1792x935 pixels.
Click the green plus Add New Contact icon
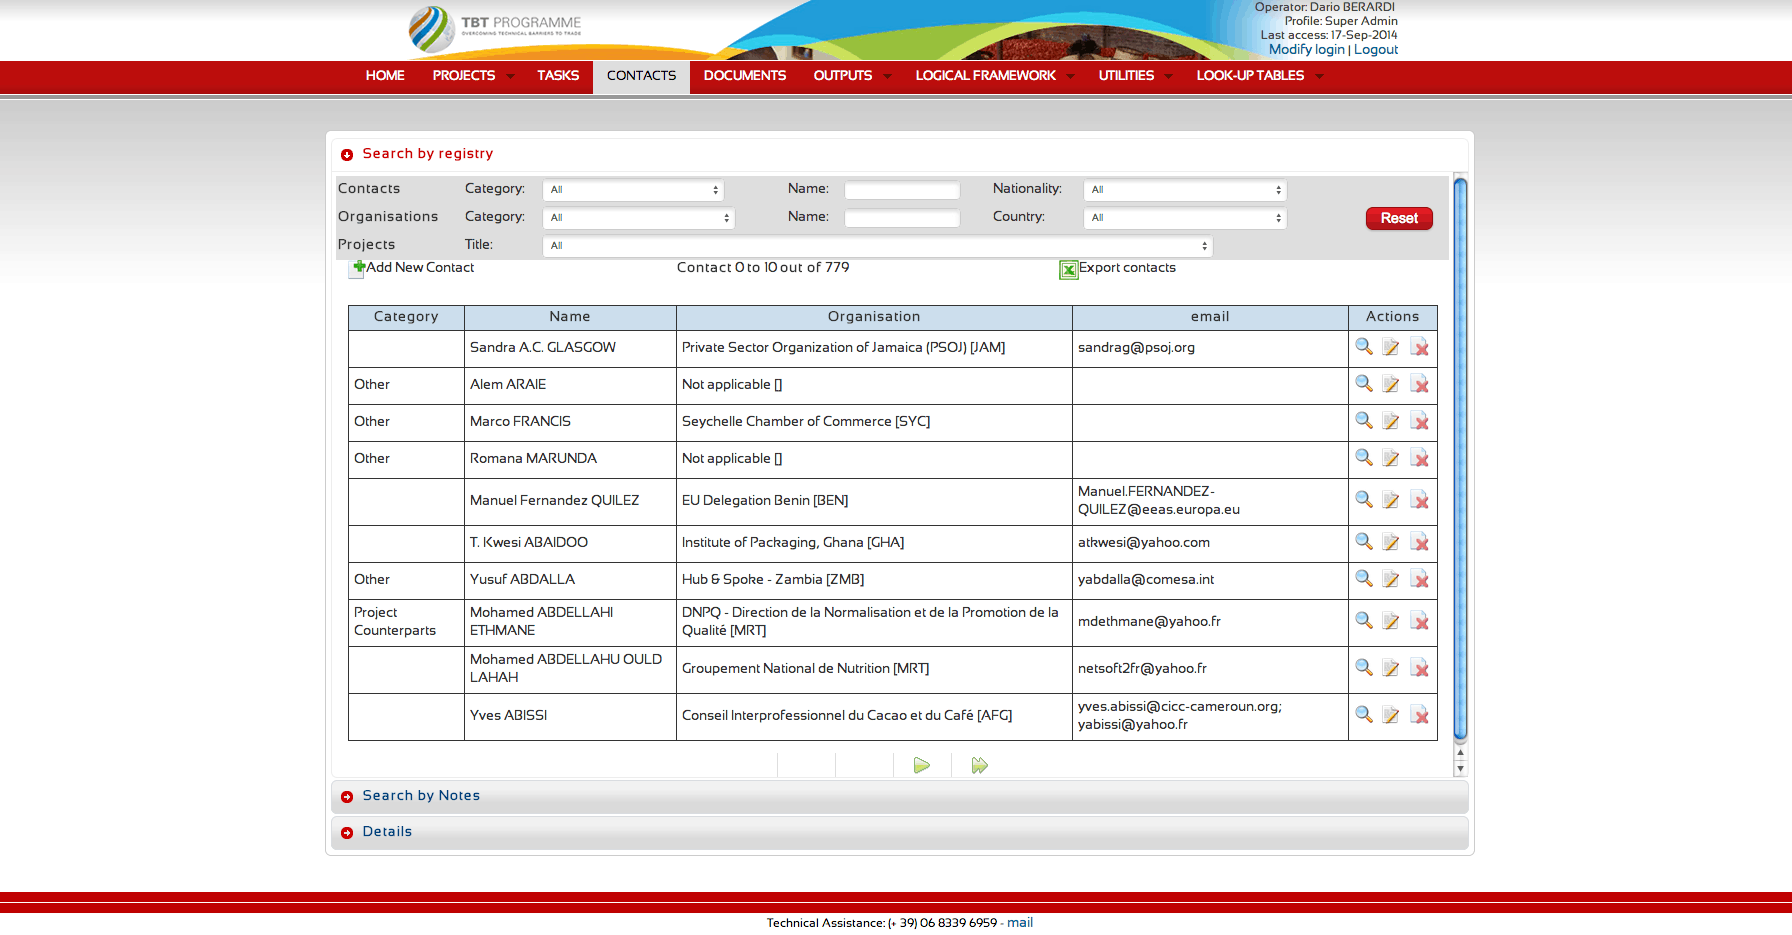pos(358,267)
